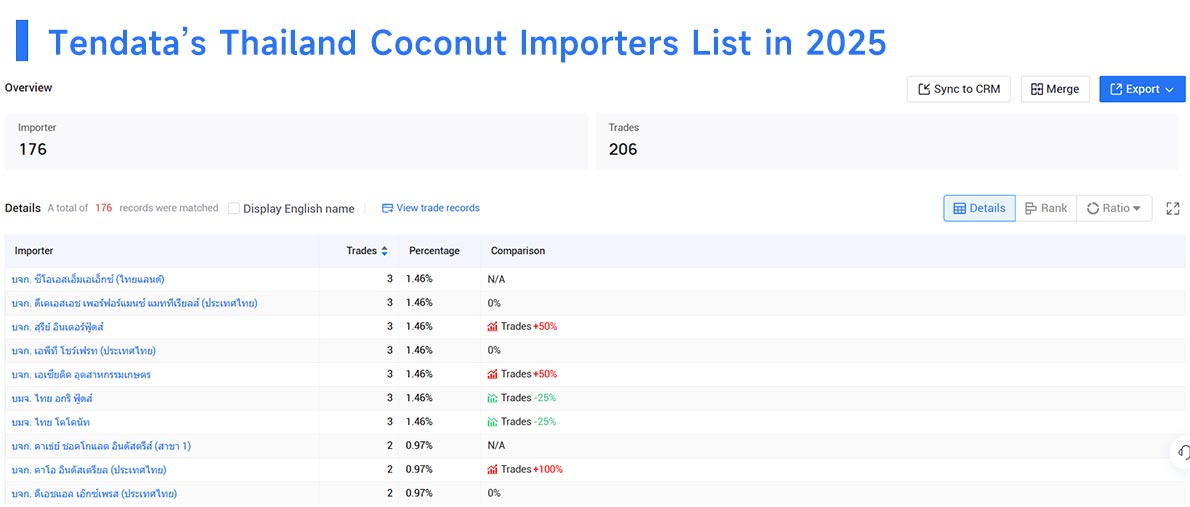The height and width of the screenshot is (507, 1190).
Task: Click the Sync to CRM button
Action: pyautogui.click(x=959, y=89)
